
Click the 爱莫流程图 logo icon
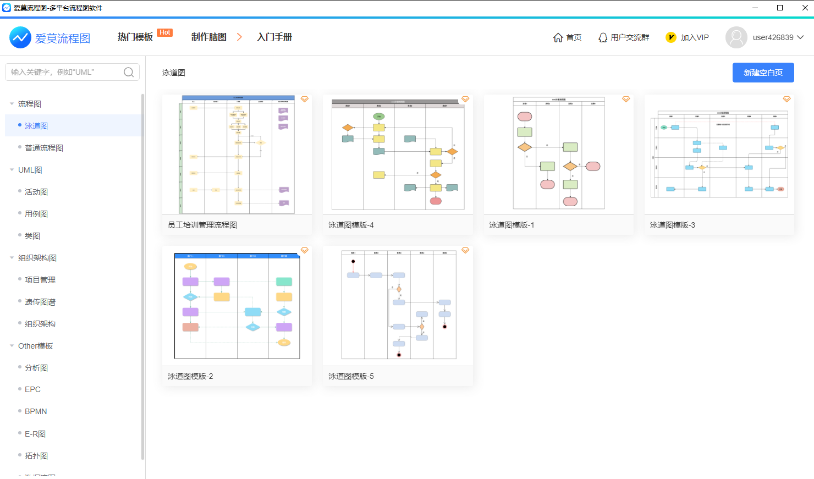coord(20,37)
